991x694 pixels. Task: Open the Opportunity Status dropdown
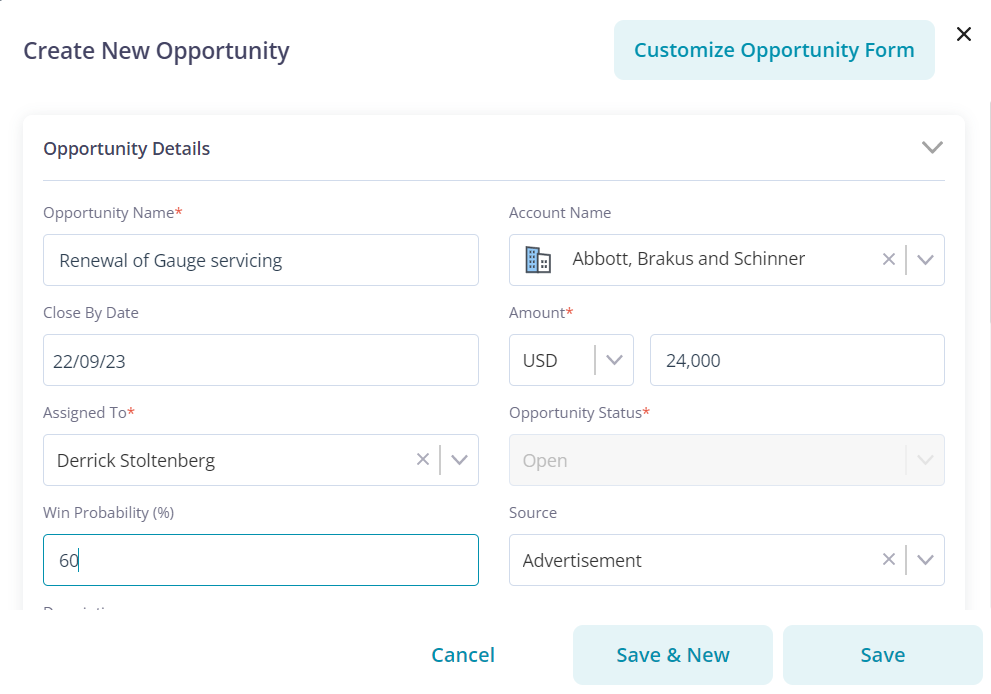(925, 460)
